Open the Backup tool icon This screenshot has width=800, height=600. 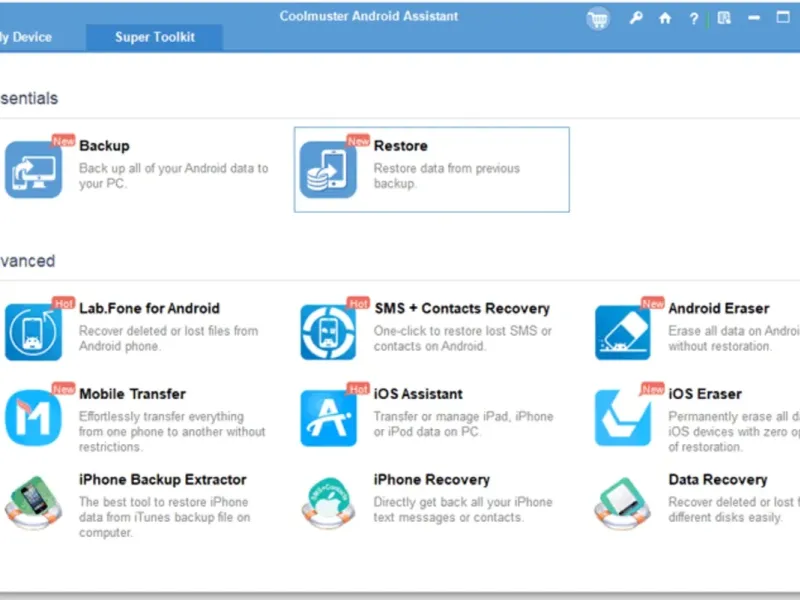[33, 169]
